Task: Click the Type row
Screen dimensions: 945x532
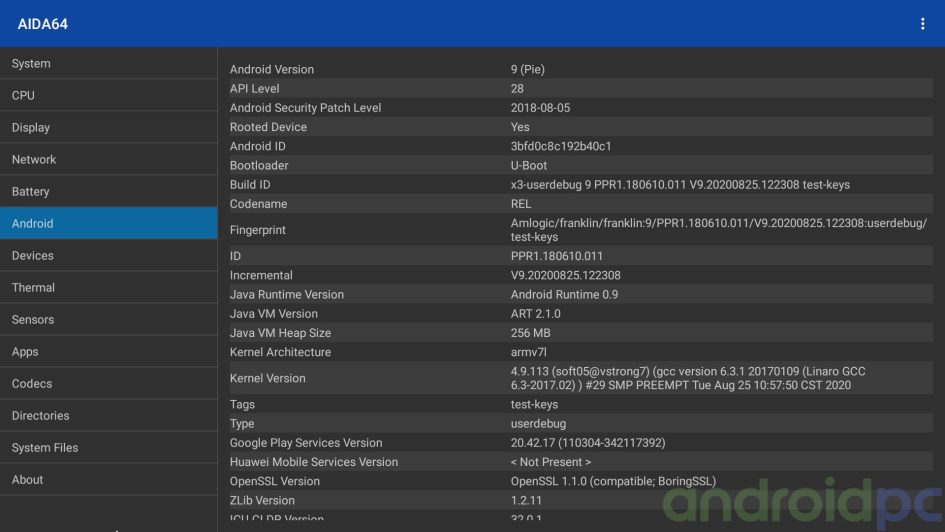Action: (581, 424)
